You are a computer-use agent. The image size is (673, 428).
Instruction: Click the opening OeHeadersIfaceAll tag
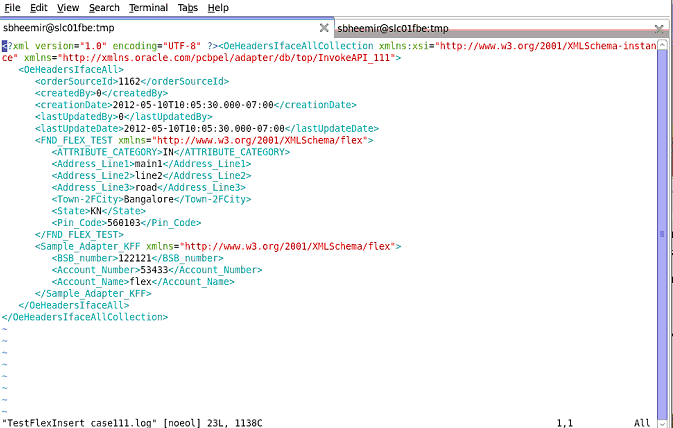(x=71, y=70)
